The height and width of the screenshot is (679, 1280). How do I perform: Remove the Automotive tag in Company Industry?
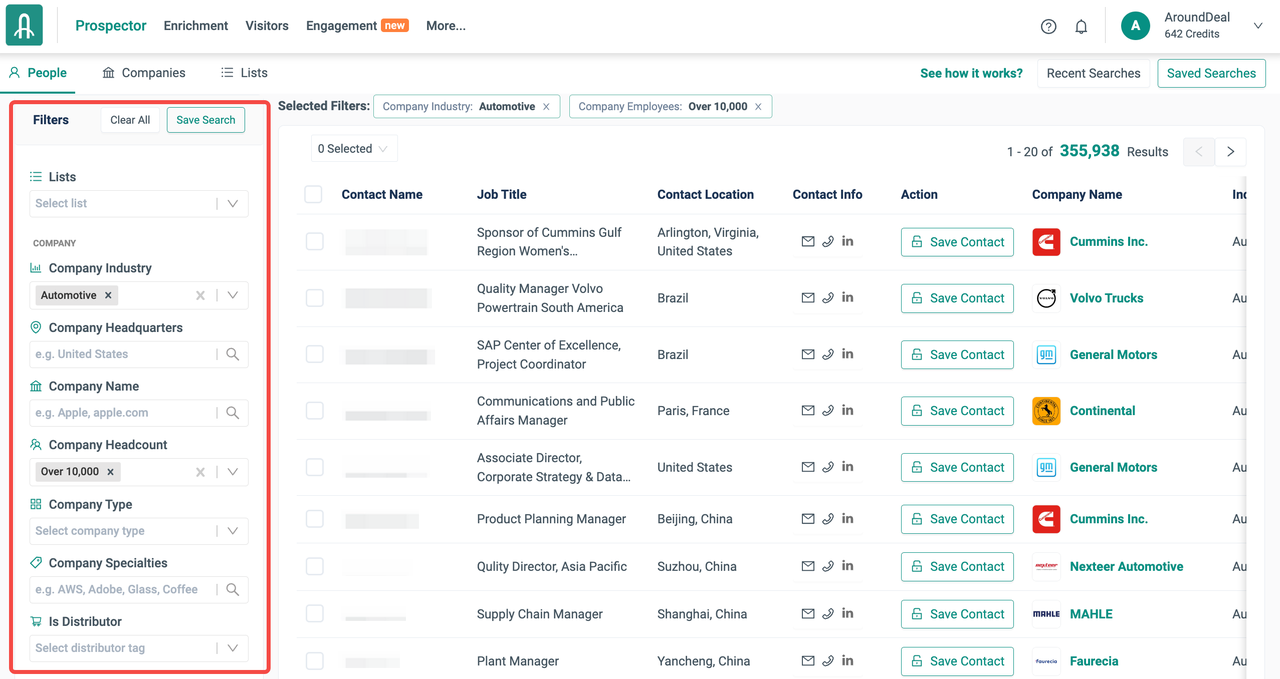pos(109,296)
